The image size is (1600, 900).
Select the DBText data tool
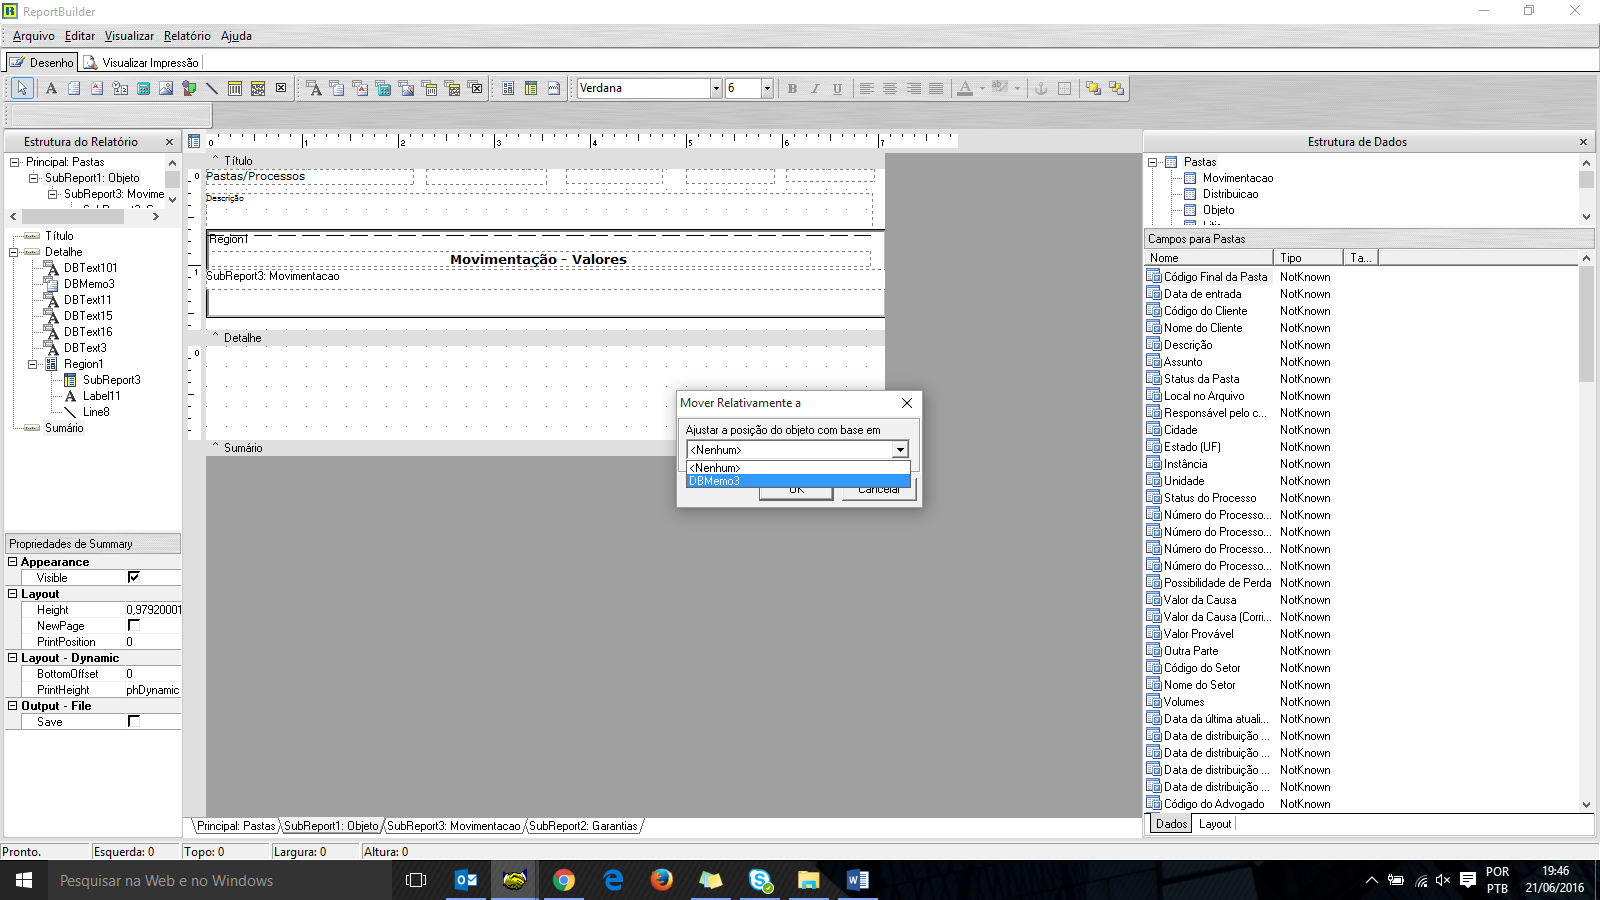coord(314,88)
